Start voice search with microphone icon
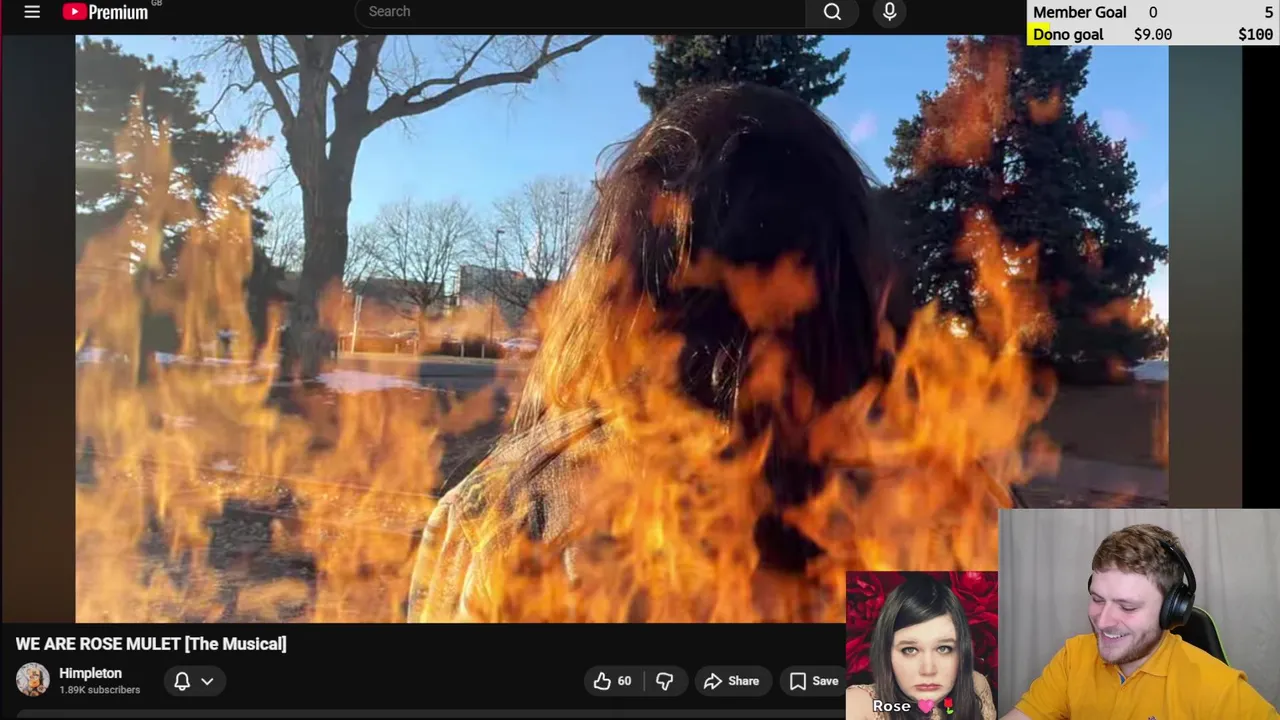1280x720 pixels. (889, 12)
